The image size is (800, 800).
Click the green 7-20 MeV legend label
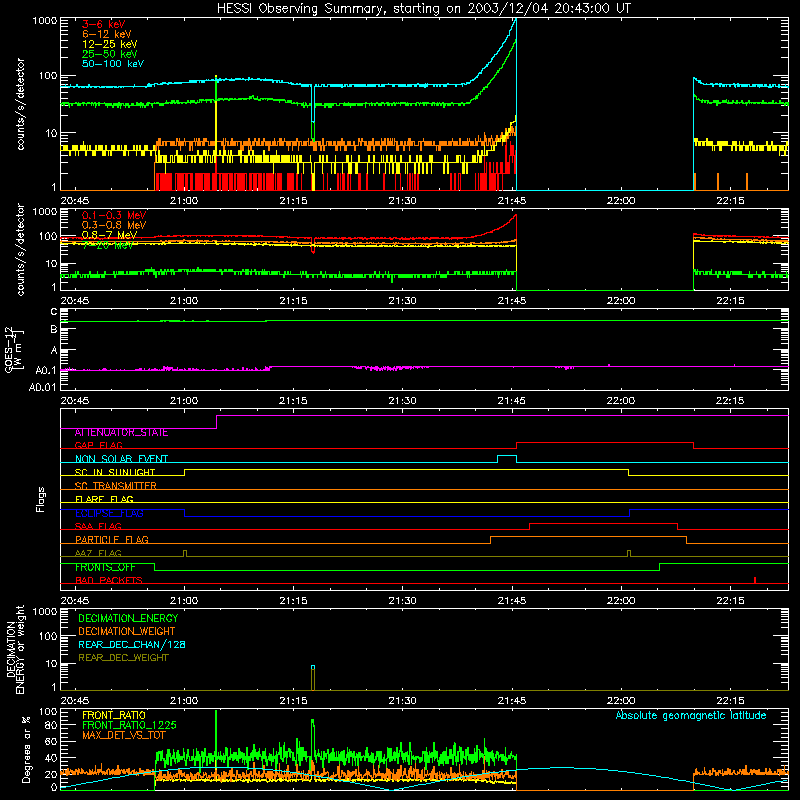click(x=108, y=245)
